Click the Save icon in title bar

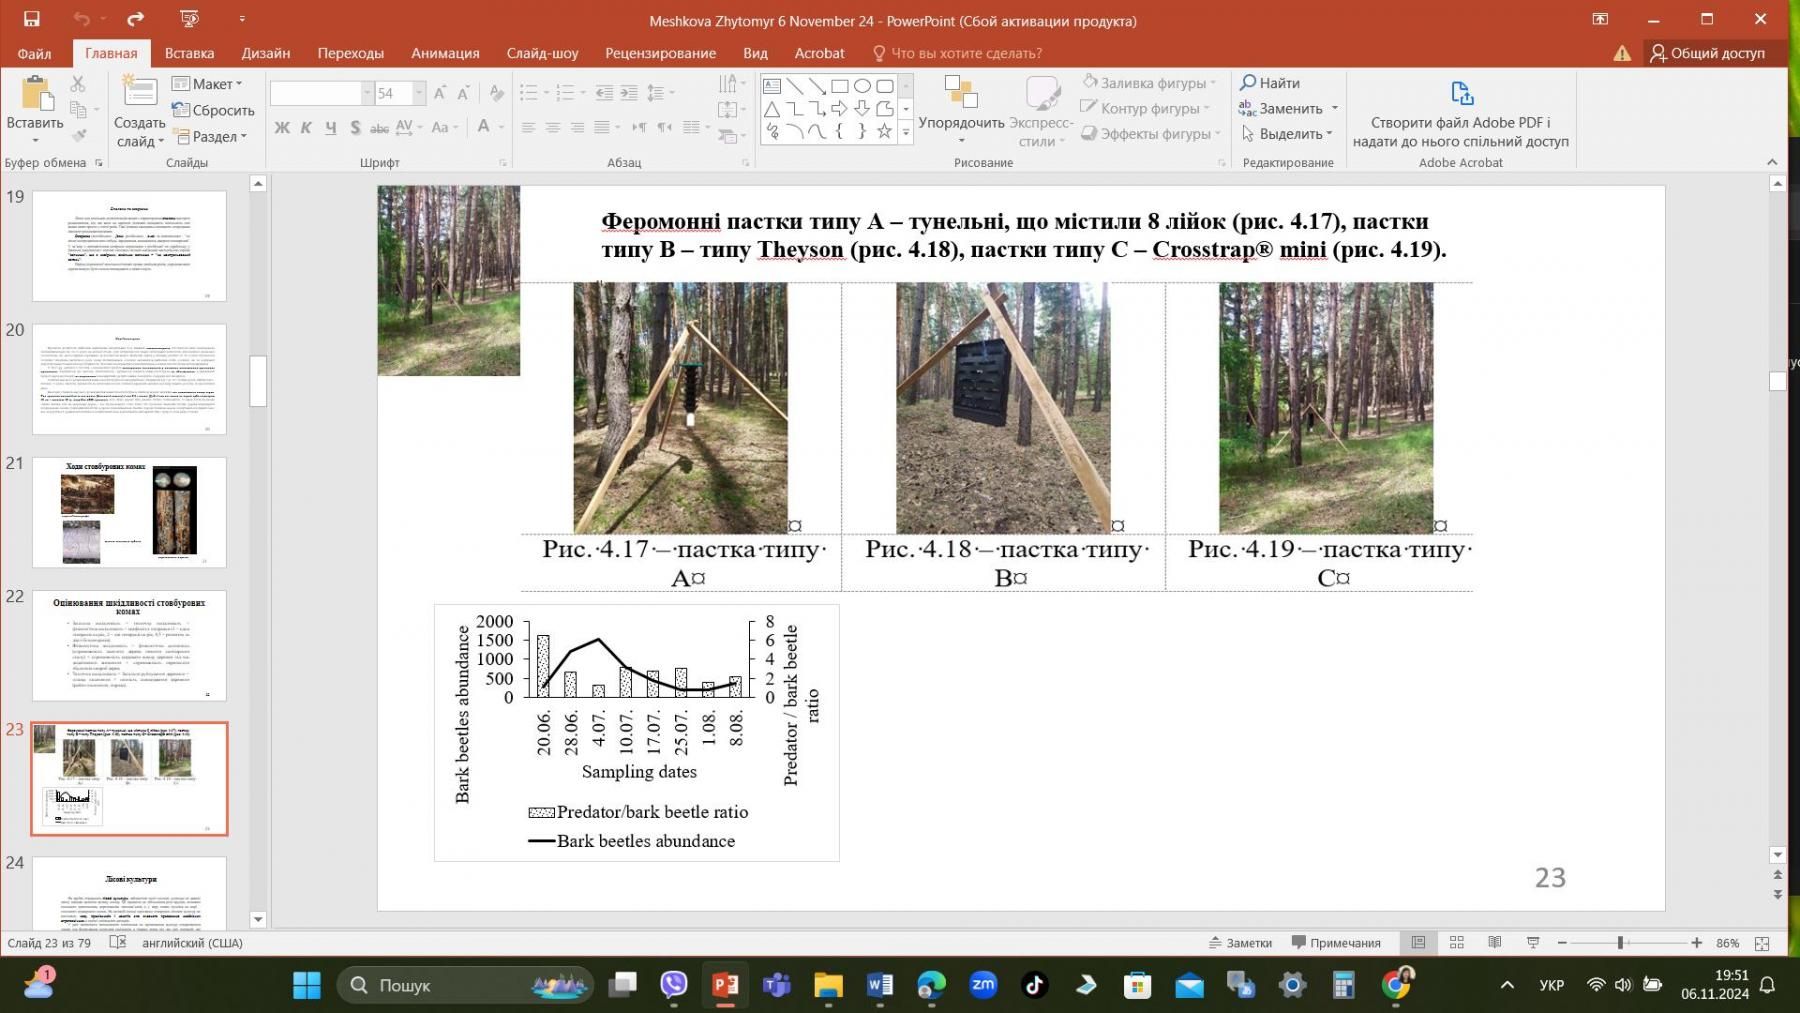(x=31, y=19)
